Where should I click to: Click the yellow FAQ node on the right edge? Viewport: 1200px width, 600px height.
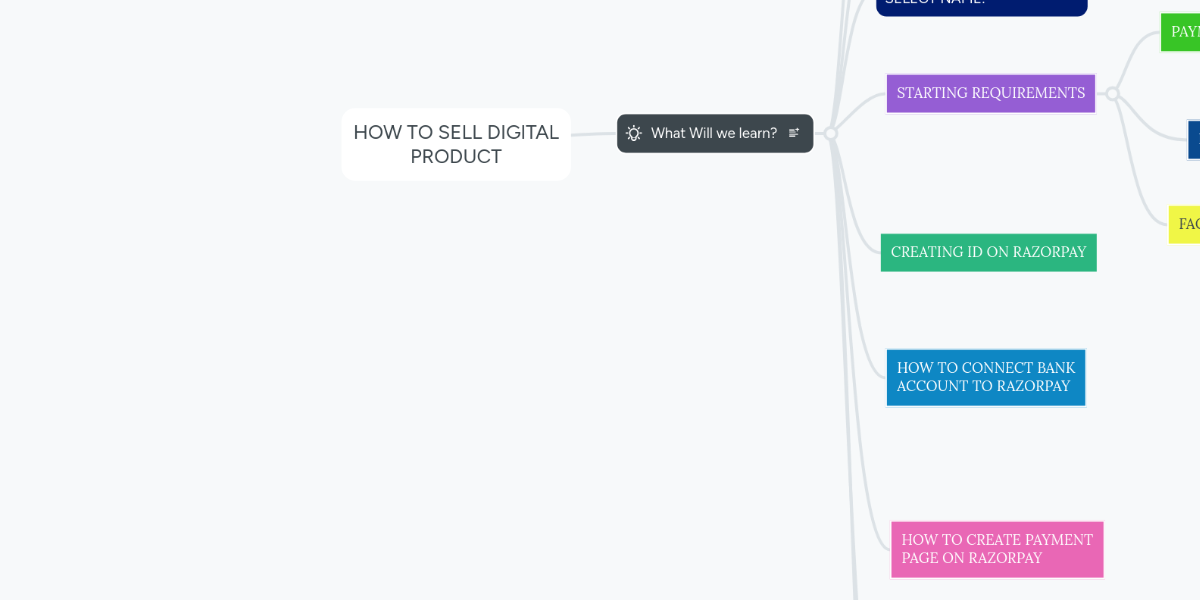point(1184,224)
